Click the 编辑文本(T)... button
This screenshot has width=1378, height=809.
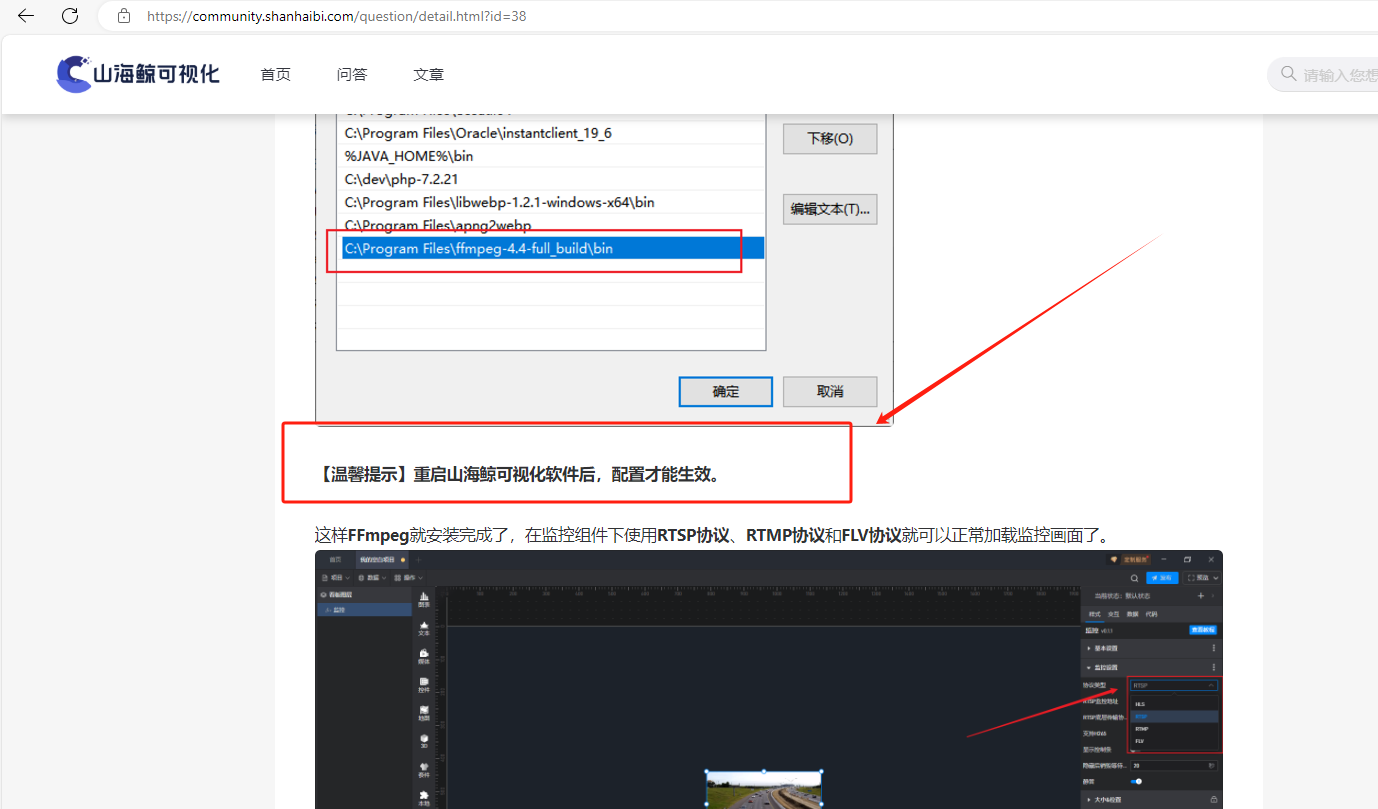(x=830, y=209)
